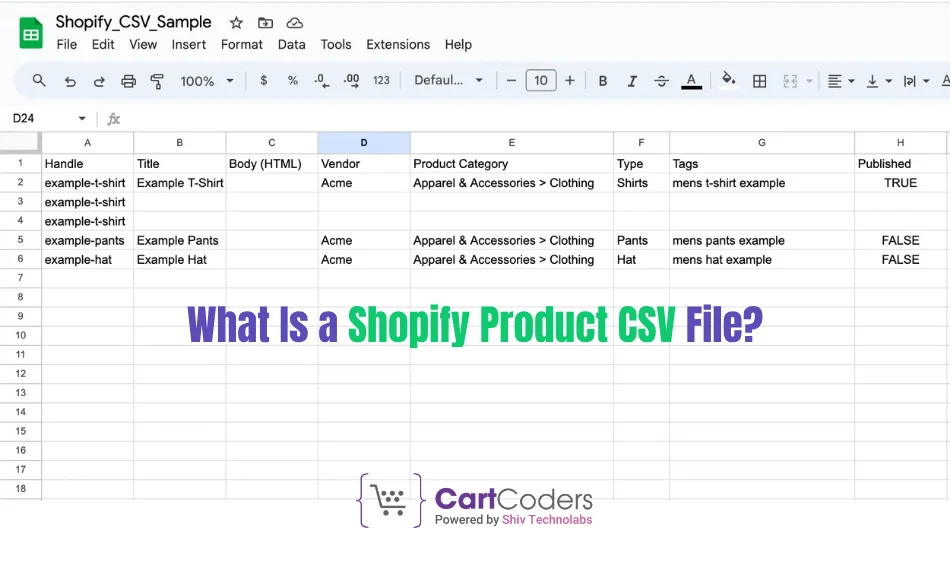Viewport: 950px width, 564px height.
Task: Select cell mens pants example
Action: tap(762, 241)
